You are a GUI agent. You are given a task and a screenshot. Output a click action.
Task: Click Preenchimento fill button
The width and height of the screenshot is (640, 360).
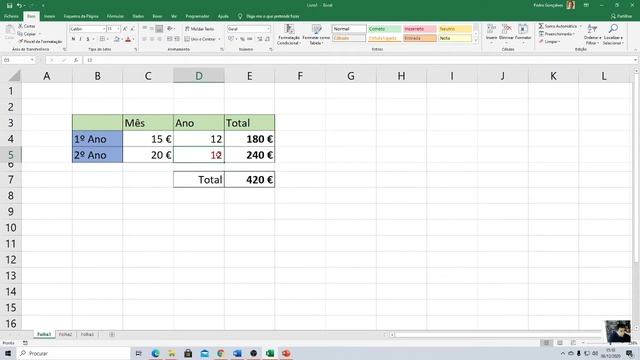[x=556, y=34]
